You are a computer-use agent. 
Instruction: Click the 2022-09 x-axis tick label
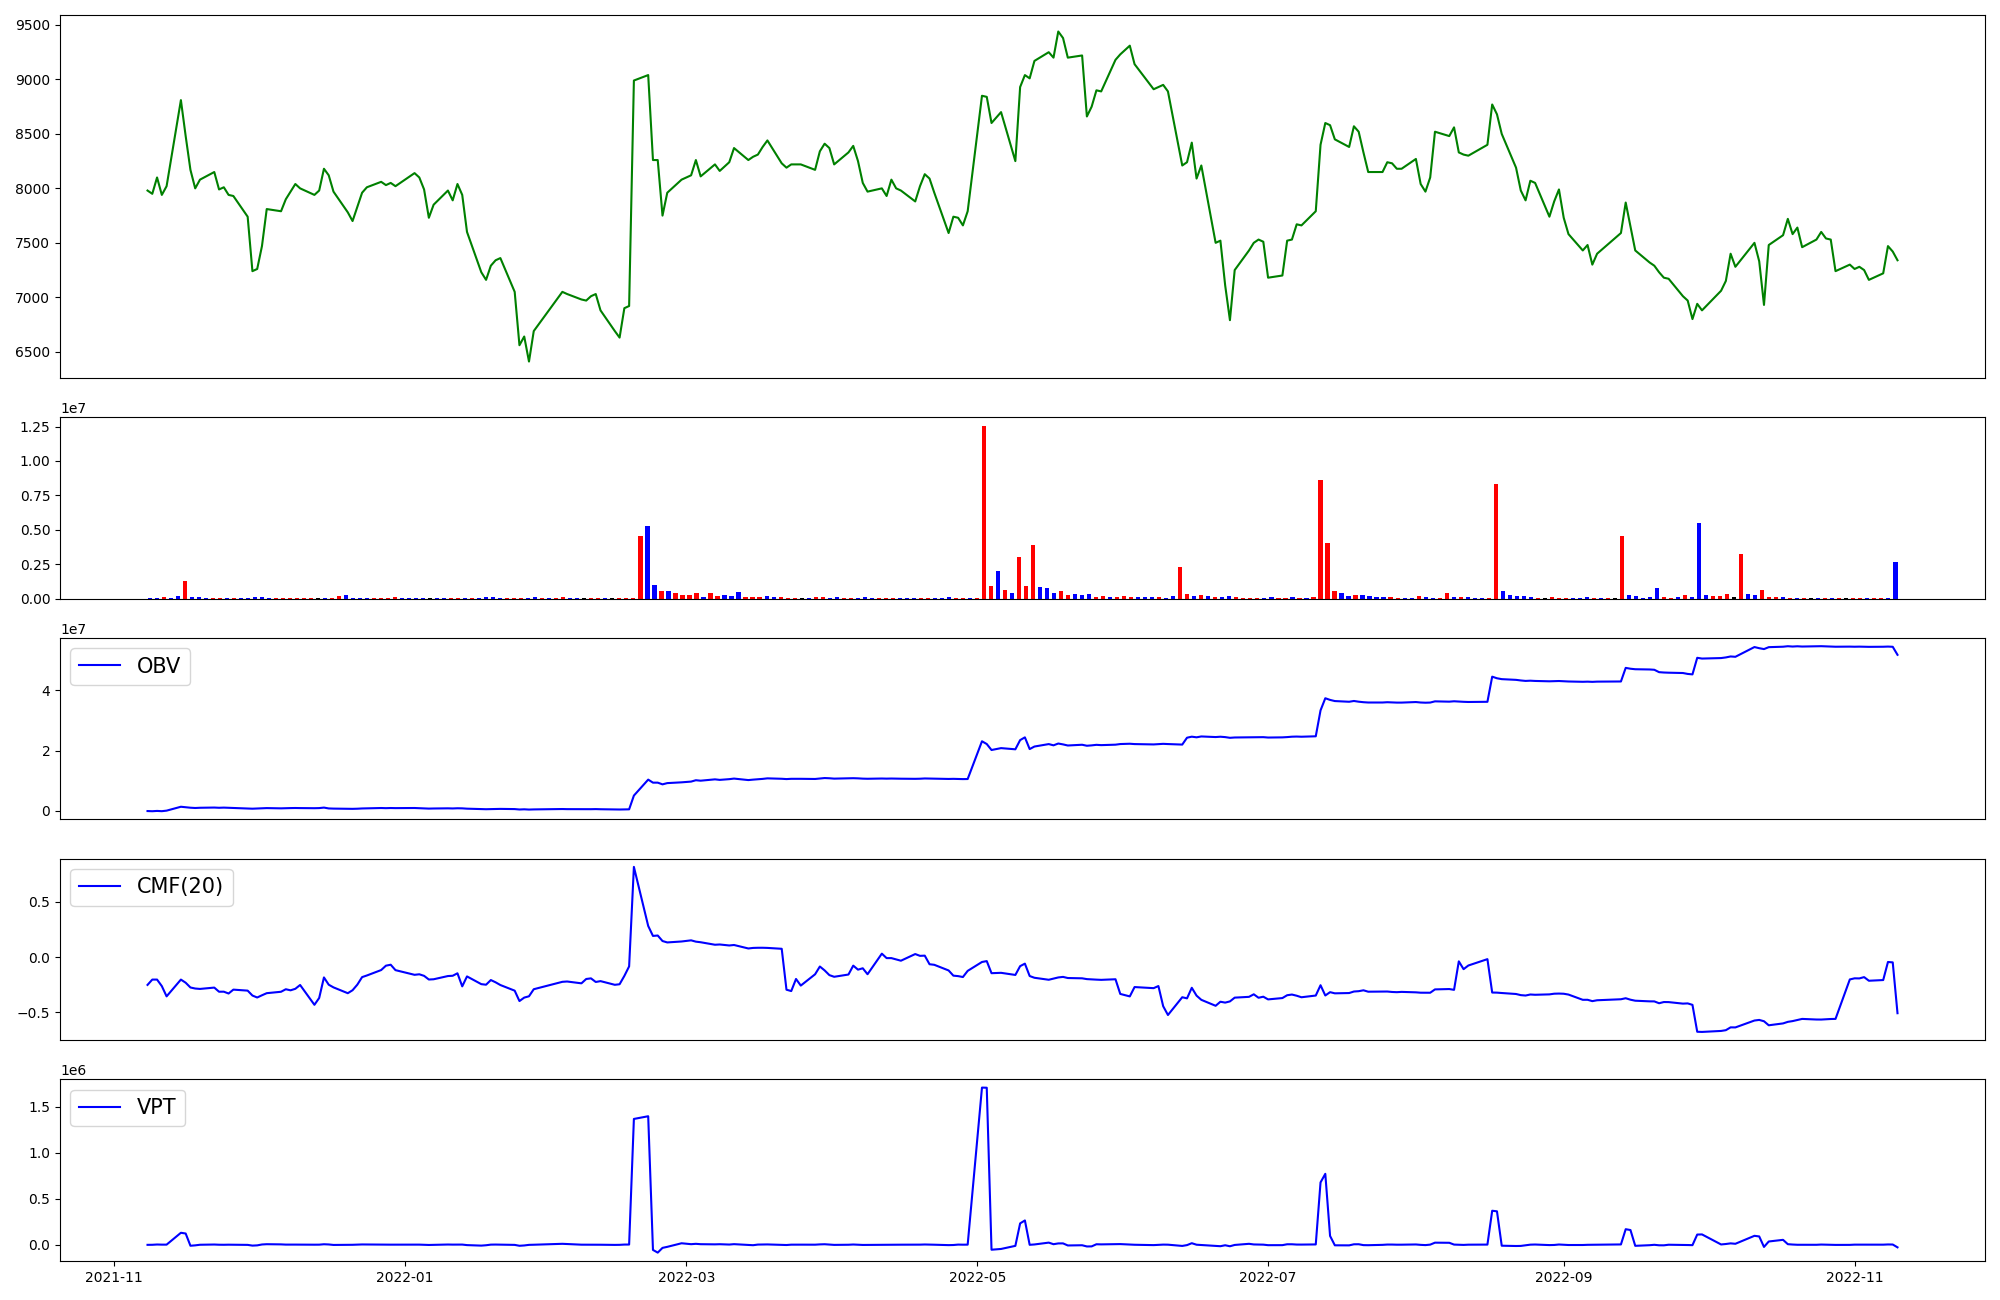[1563, 1277]
